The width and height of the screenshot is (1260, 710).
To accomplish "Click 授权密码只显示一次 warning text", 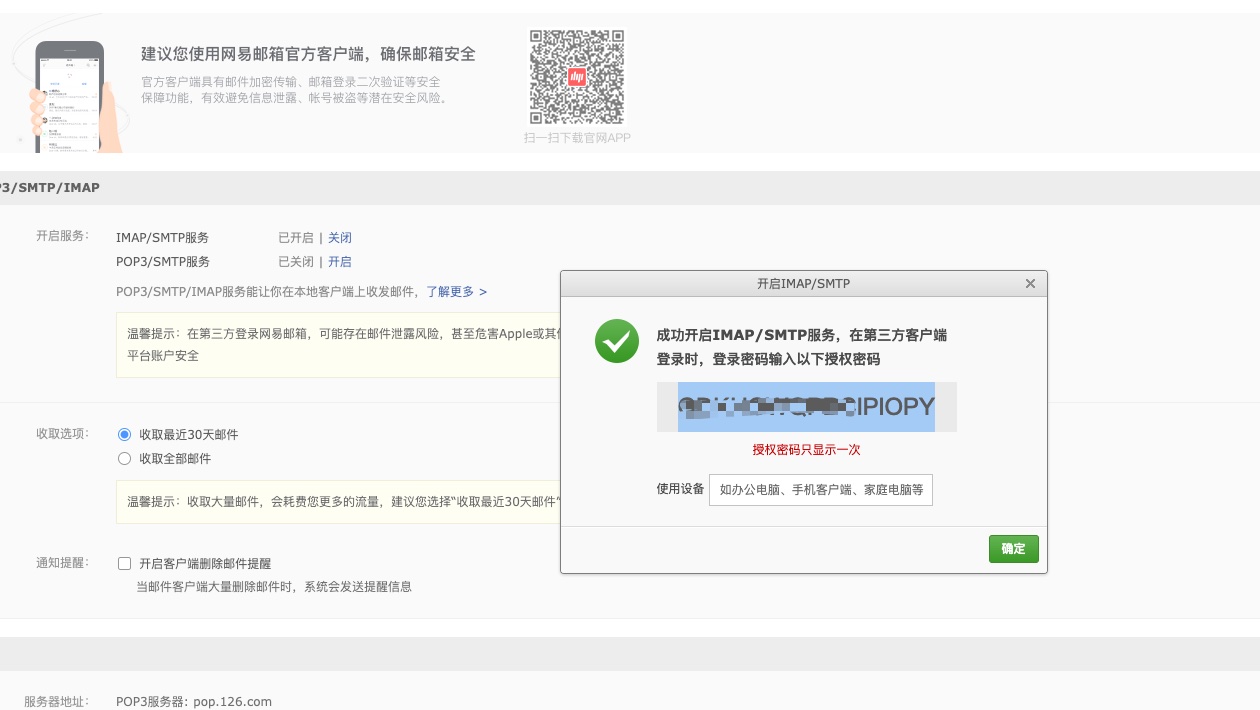I will pos(806,450).
